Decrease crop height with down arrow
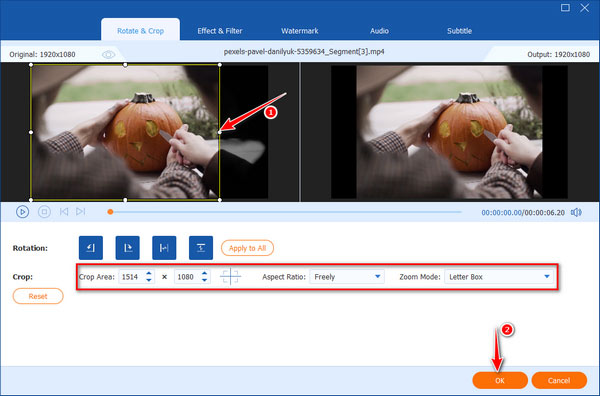600x396 pixels. point(204,280)
